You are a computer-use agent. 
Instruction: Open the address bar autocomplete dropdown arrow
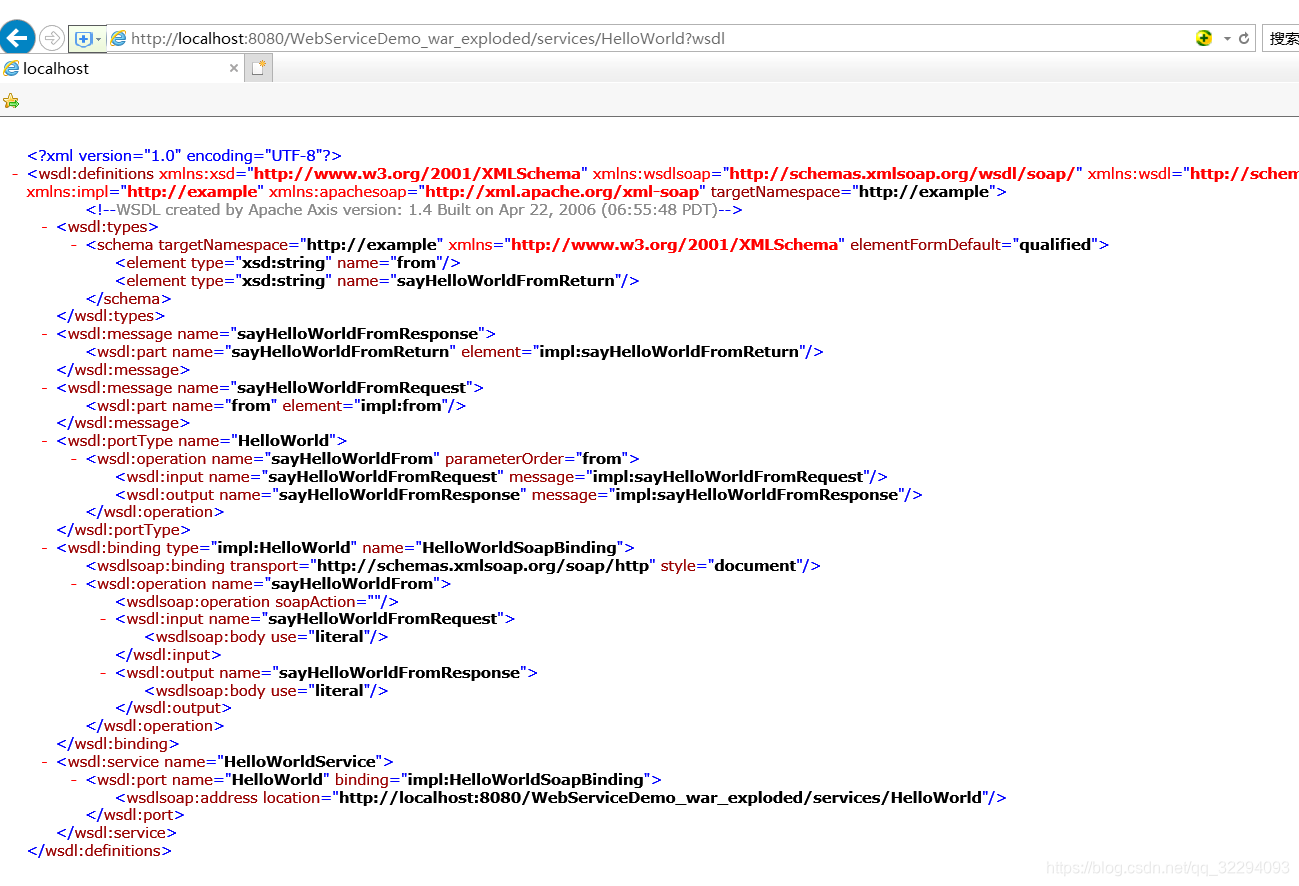(1227, 39)
